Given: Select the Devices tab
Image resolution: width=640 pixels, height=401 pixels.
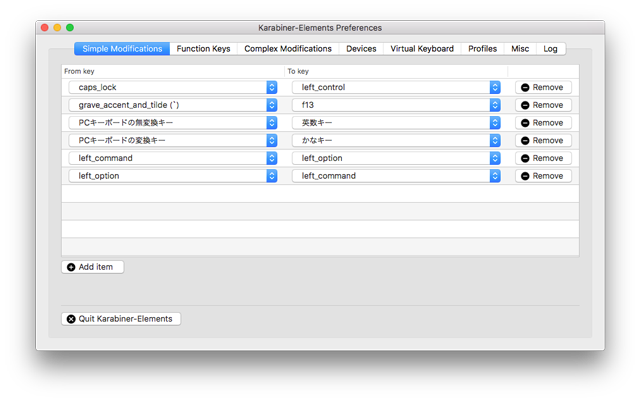Looking at the screenshot, I should click(361, 49).
